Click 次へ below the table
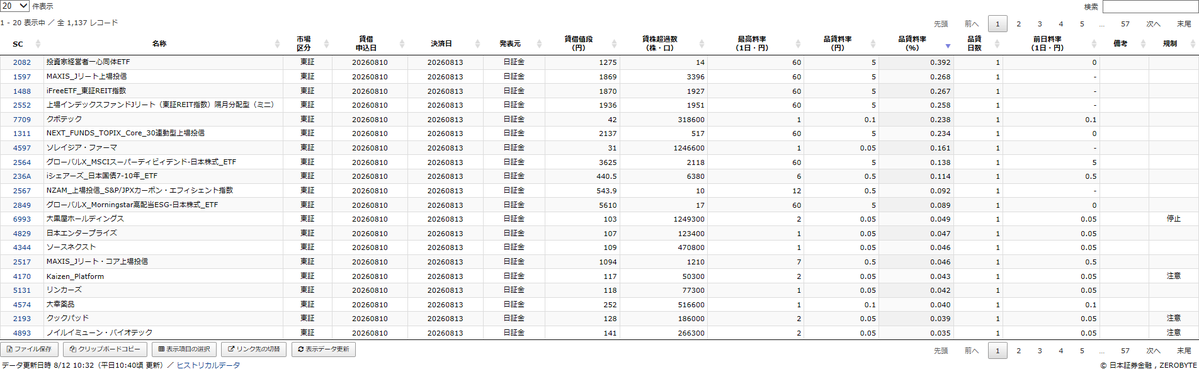Image resolution: width=1199 pixels, height=369 pixels. point(1153,350)
